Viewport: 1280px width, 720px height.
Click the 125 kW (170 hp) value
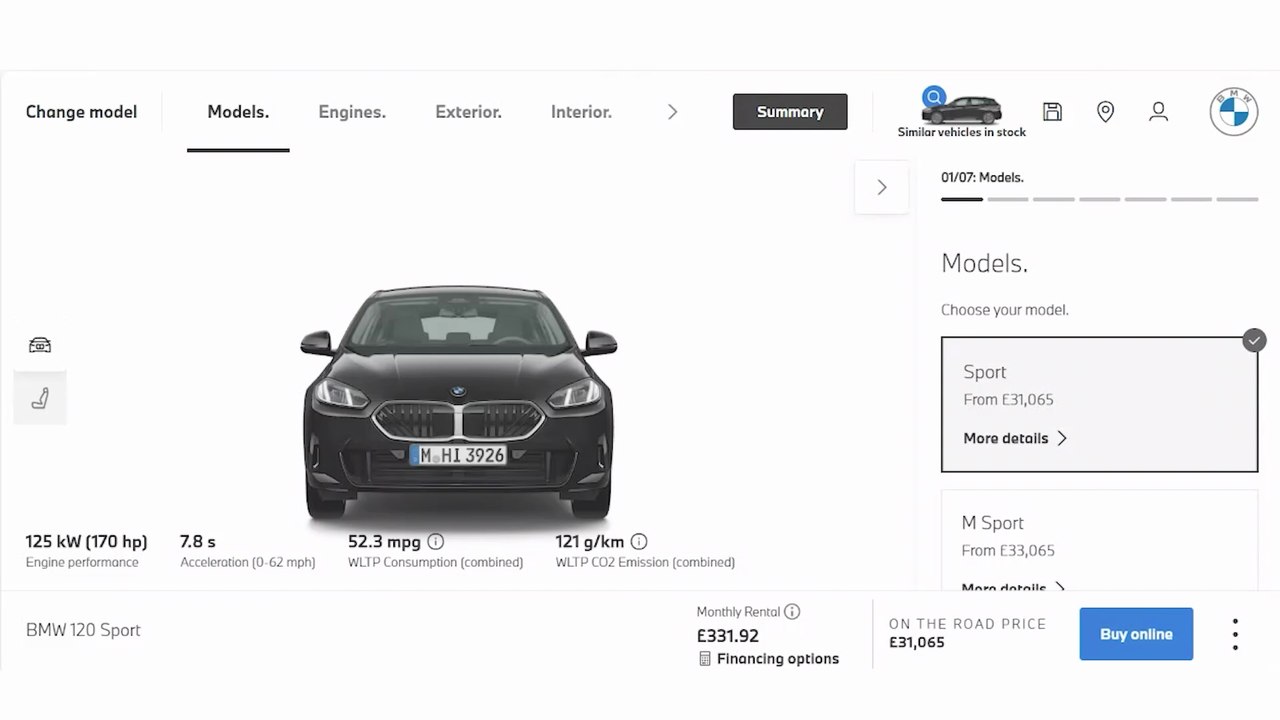(86, 541)
